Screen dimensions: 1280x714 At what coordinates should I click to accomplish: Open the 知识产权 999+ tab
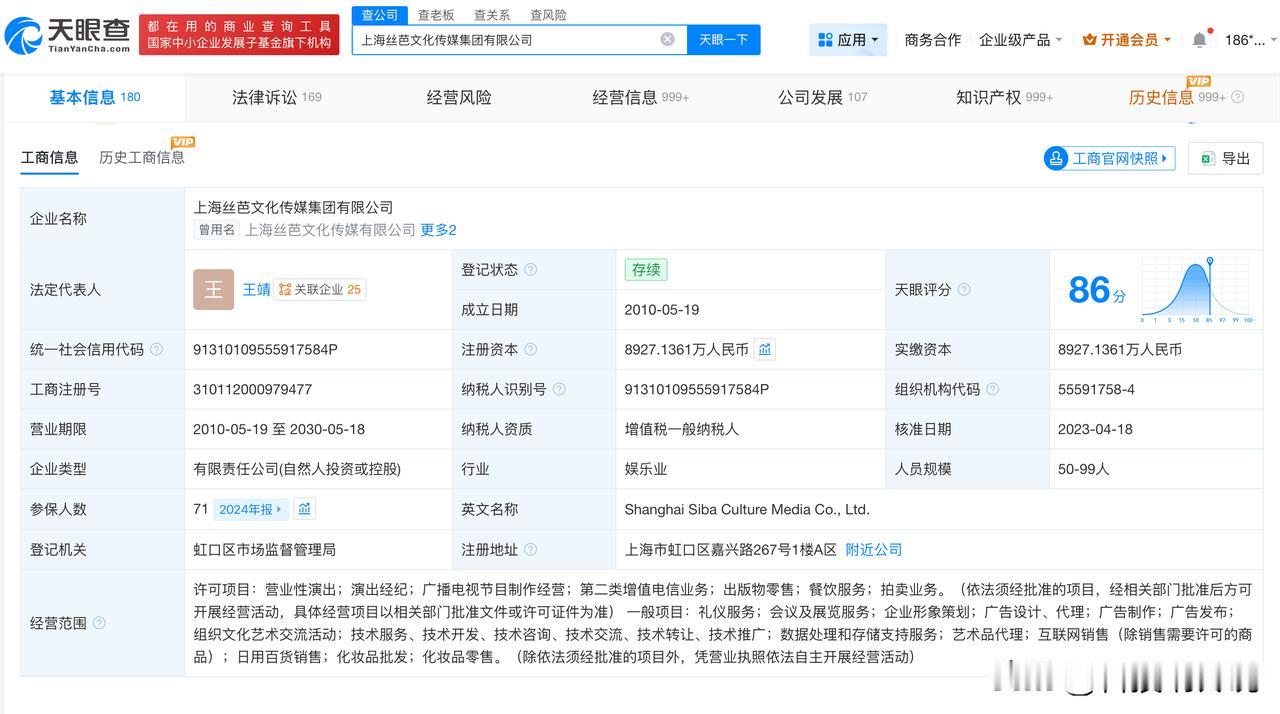point(1005,97)
